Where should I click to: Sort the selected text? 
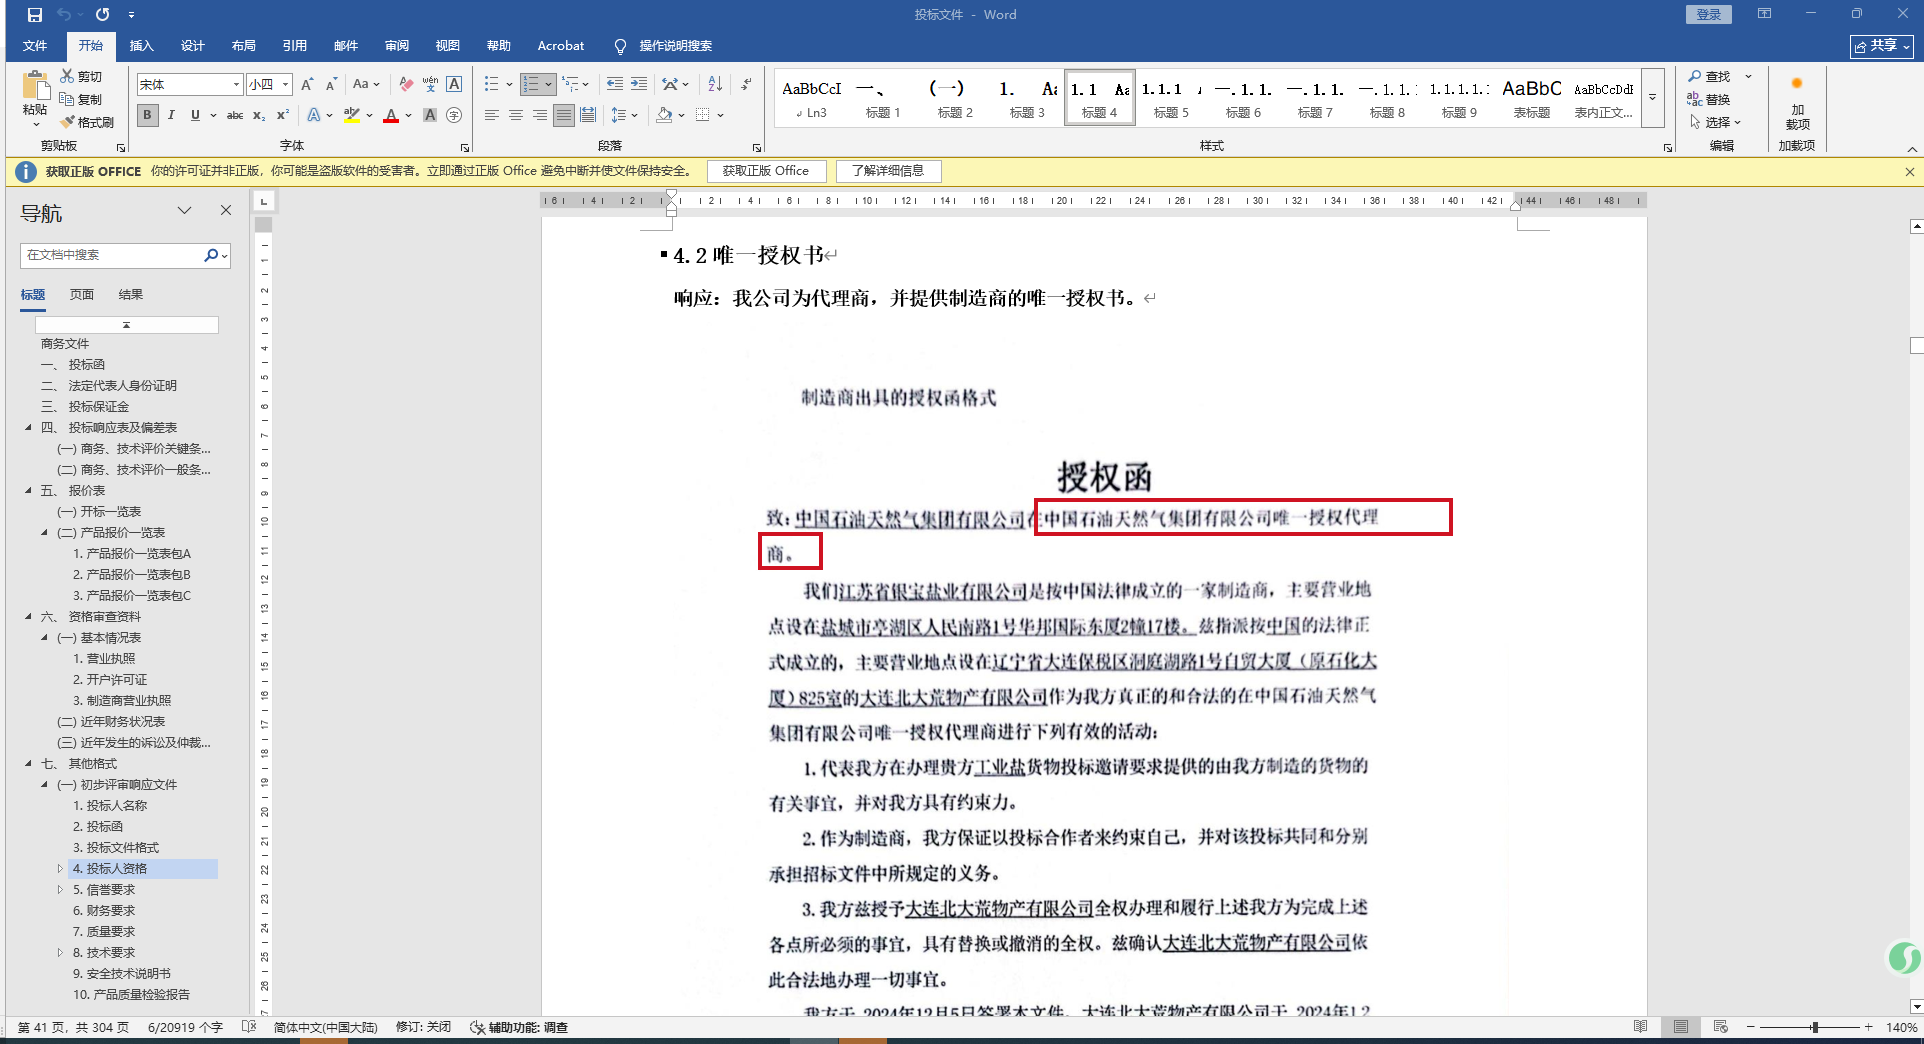715,85
